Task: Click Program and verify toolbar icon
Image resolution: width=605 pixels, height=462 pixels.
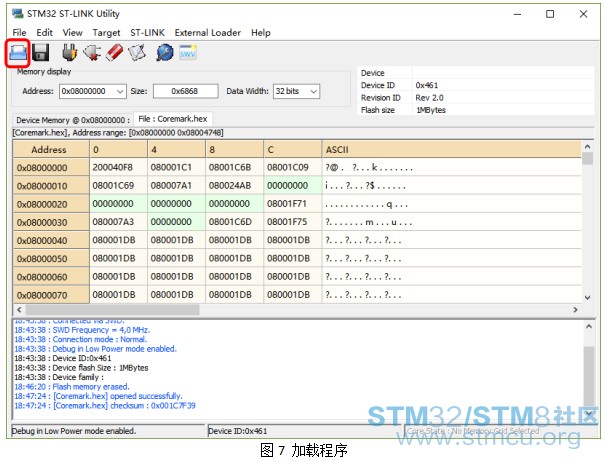Action: click(137, 53)
